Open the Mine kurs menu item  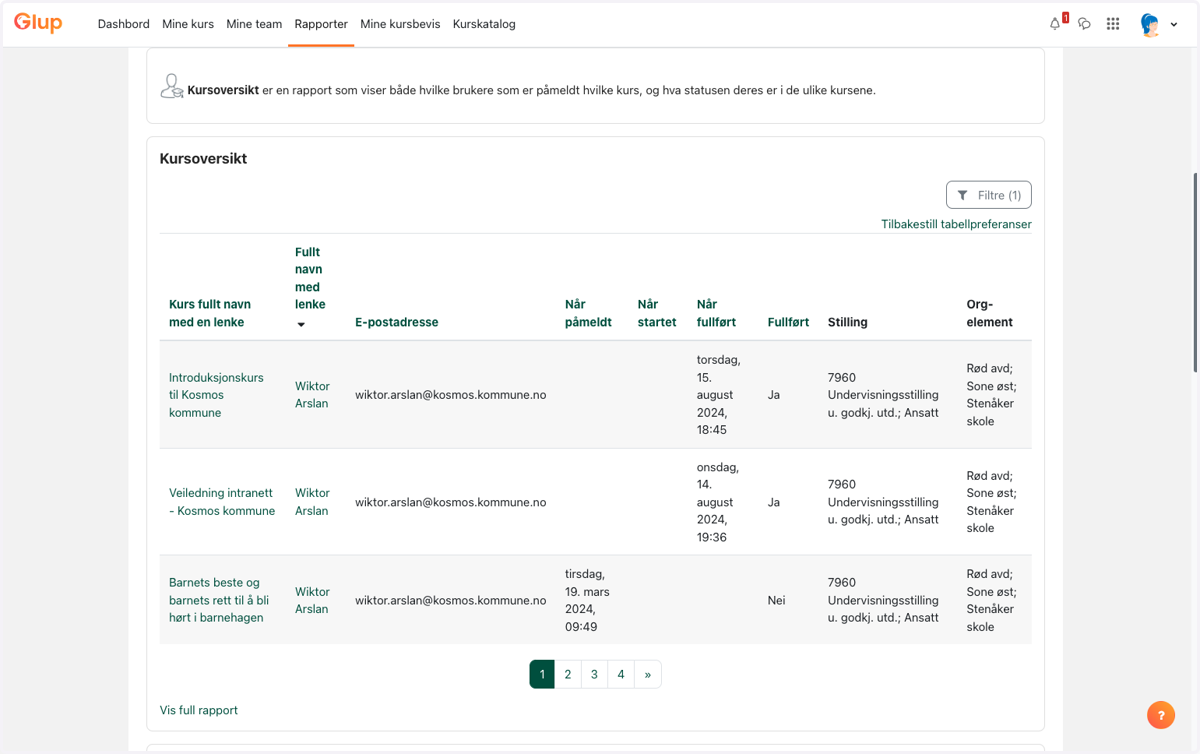click(188, 24)
